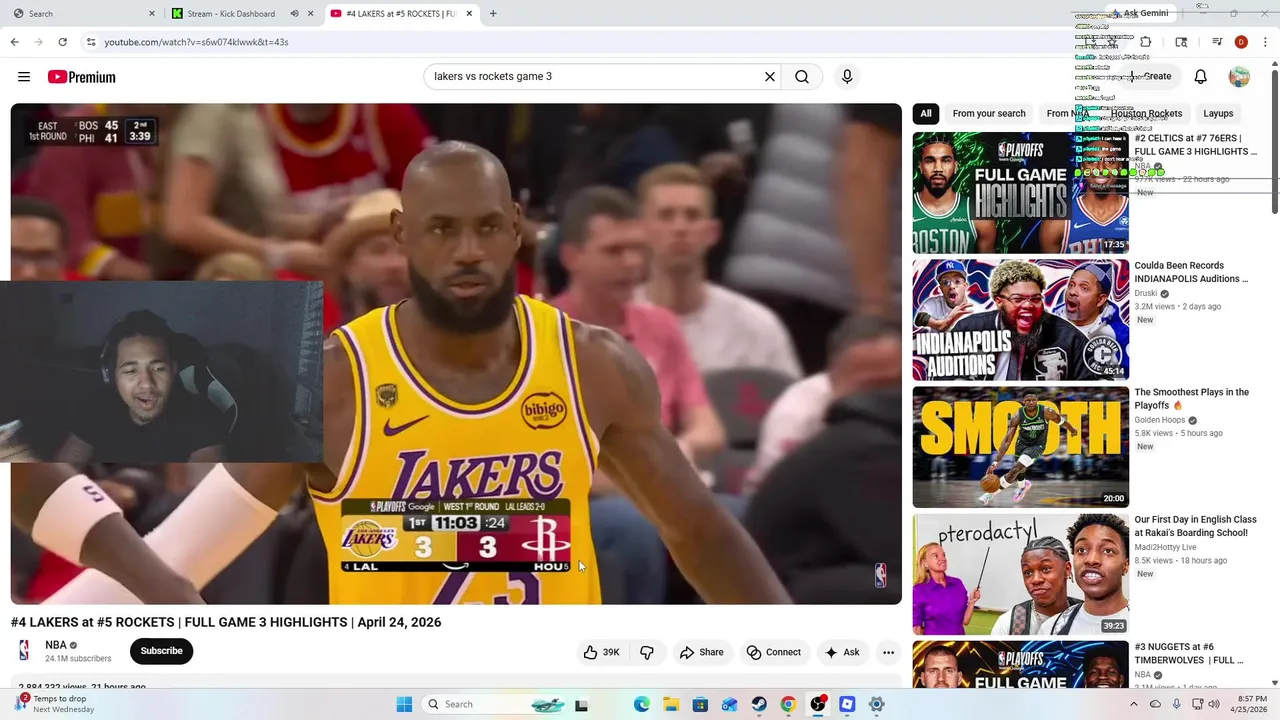
Task: Start voice search with the microphone
Action: click(847, 77)
